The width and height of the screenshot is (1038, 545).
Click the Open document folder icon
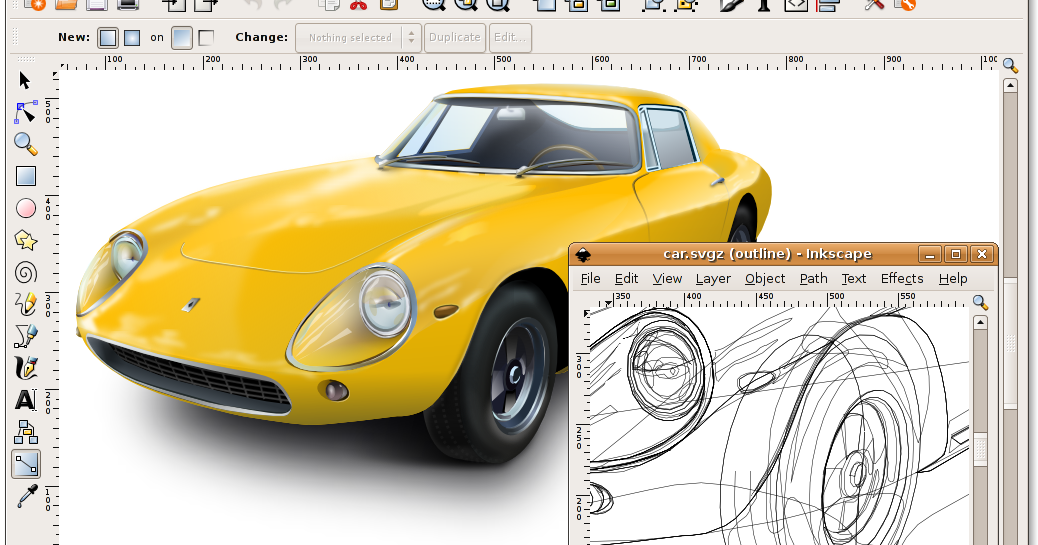66,5
